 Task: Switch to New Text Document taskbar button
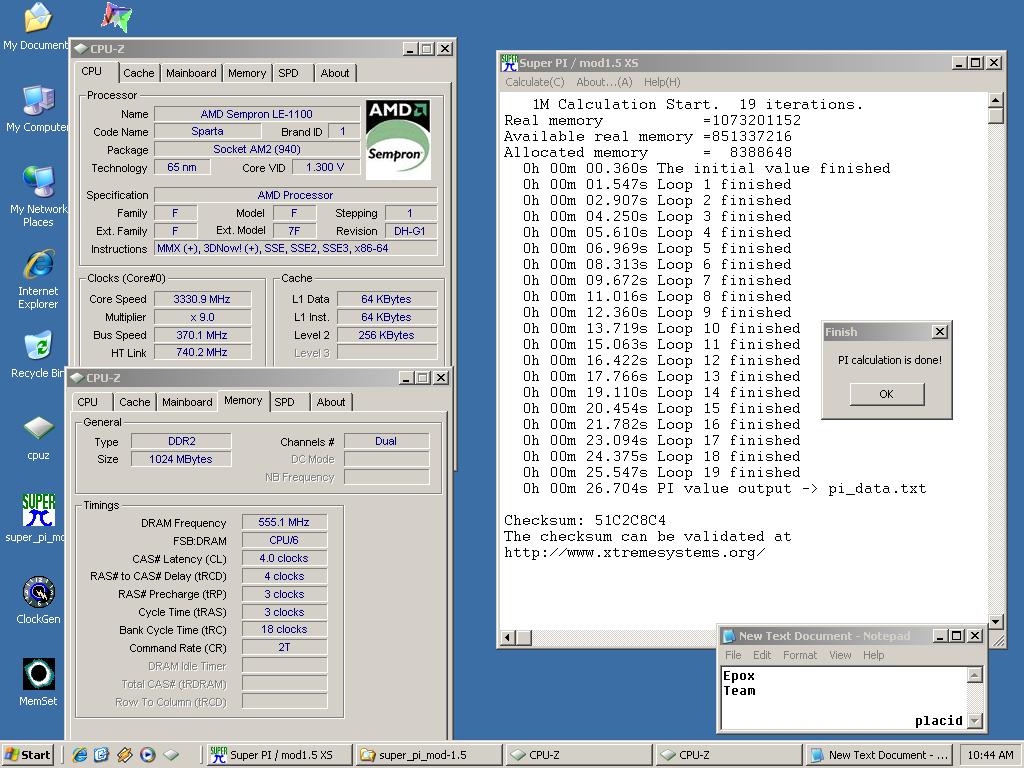tap(878, 755)
